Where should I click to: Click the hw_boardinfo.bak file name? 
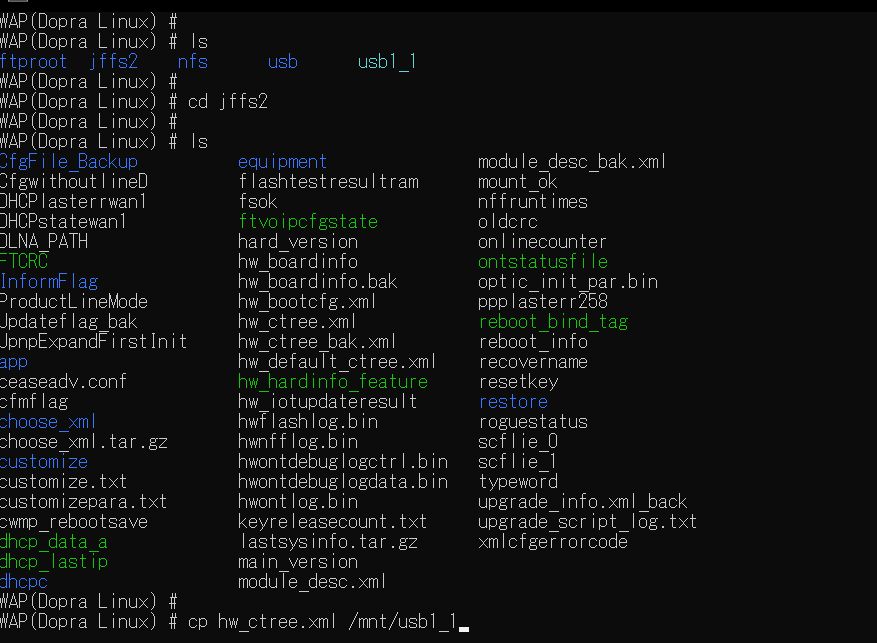317,281
